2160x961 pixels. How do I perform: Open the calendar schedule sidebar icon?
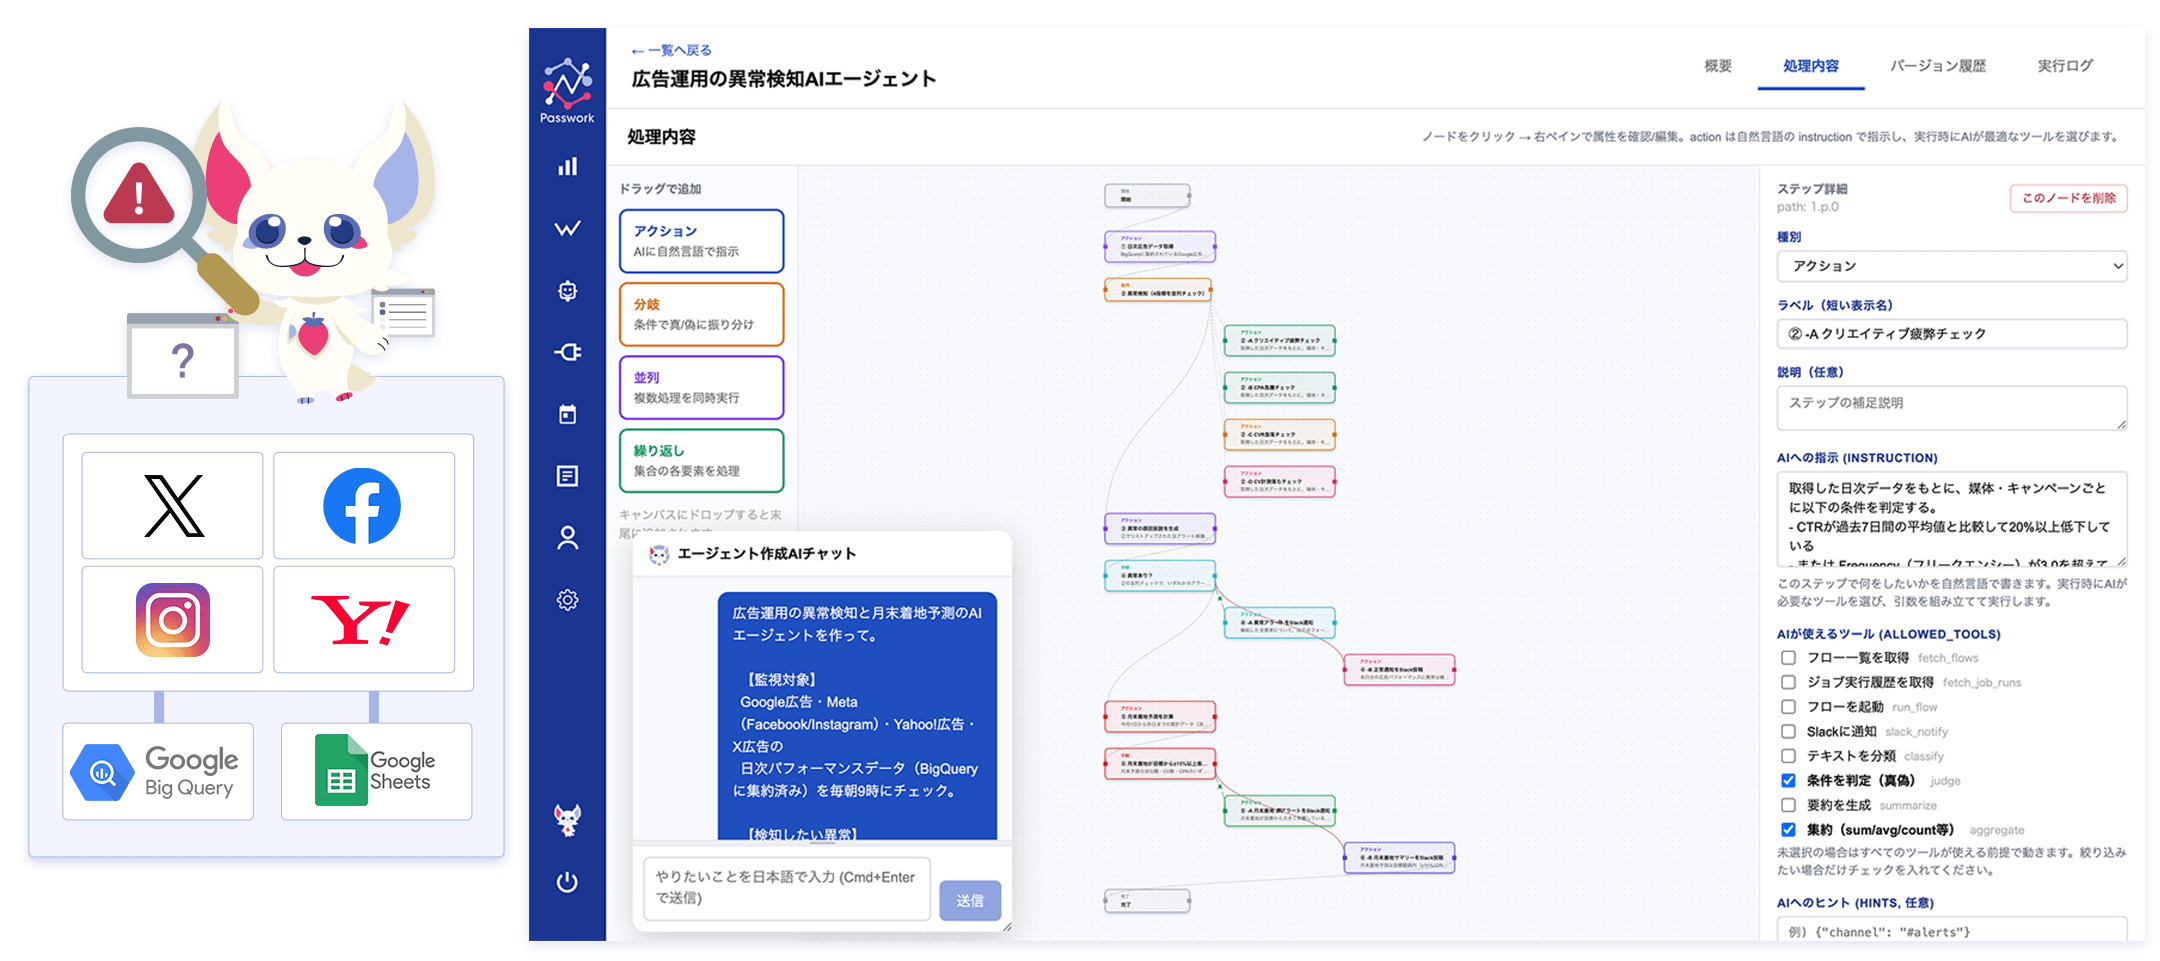(x=567, y=414)
